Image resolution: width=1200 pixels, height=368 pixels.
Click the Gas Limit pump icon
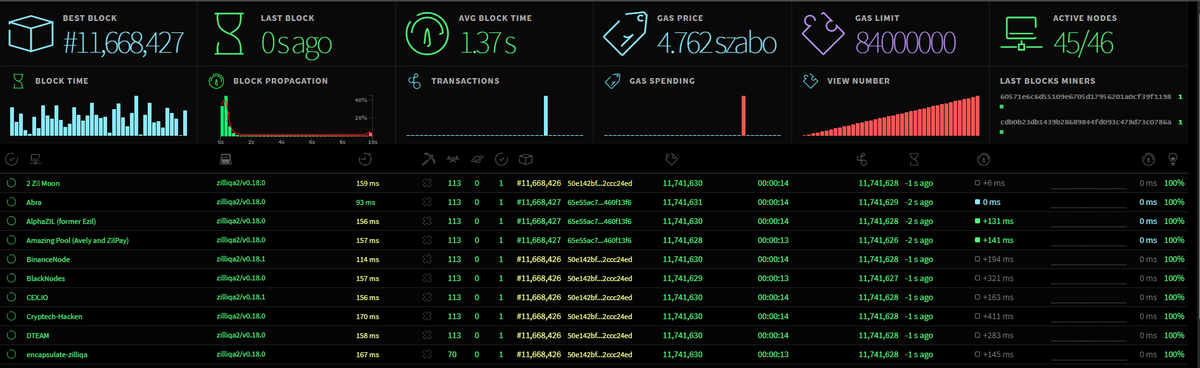click(x=823, y=33)
